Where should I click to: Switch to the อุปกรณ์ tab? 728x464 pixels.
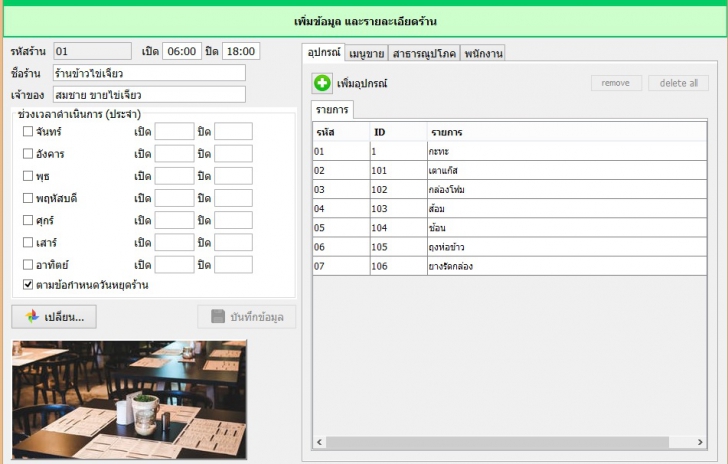pyautogui.click(x=323, y=52)
